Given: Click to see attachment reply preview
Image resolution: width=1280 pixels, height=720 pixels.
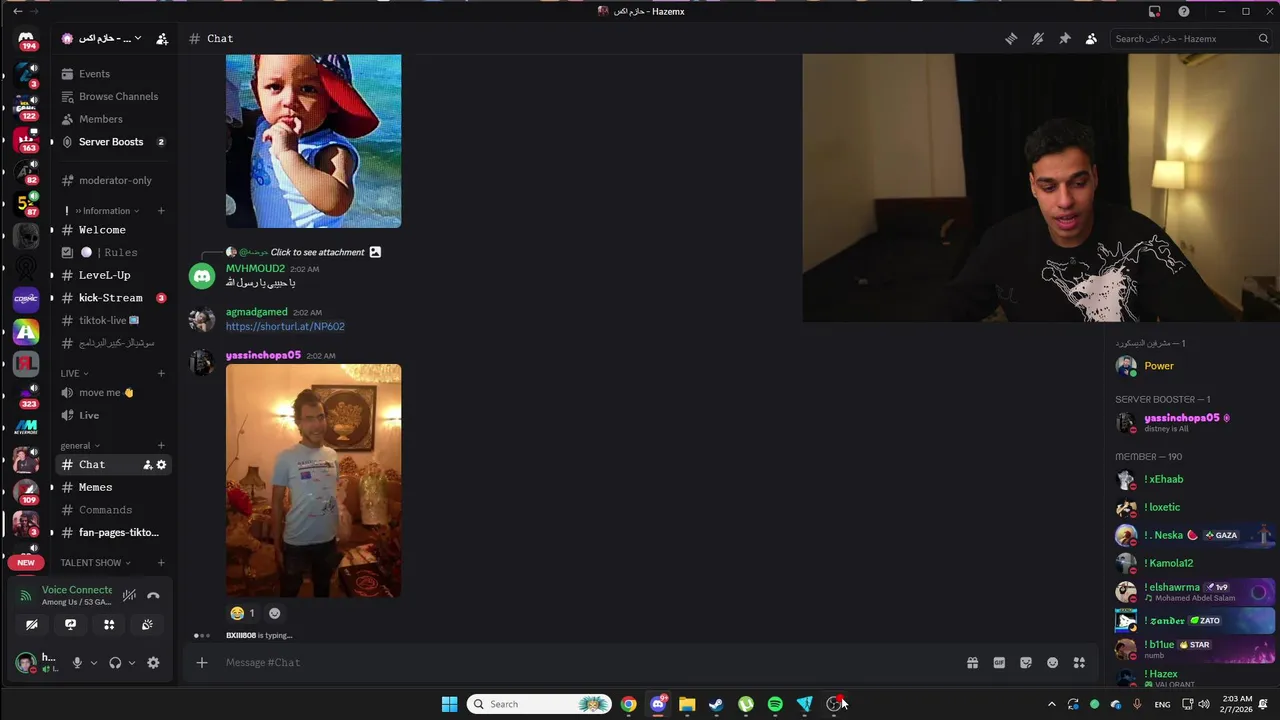Looking at the screenshot, I should pyautogui.click(x=317, y=253).
